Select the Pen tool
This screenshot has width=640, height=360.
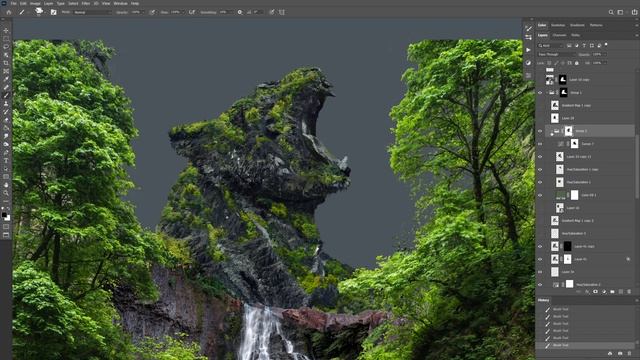pos(6,152)
